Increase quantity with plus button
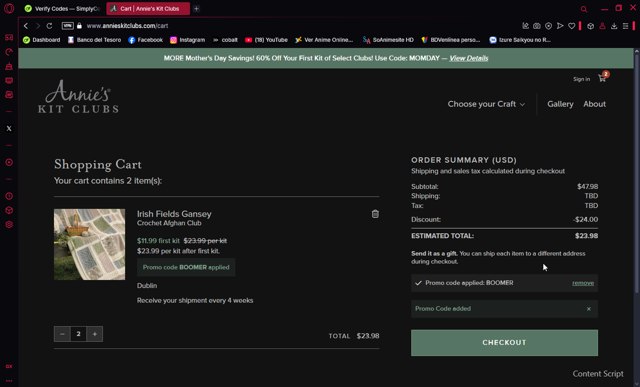This screenshot has width=640, height=387. [x=95, y=334]
